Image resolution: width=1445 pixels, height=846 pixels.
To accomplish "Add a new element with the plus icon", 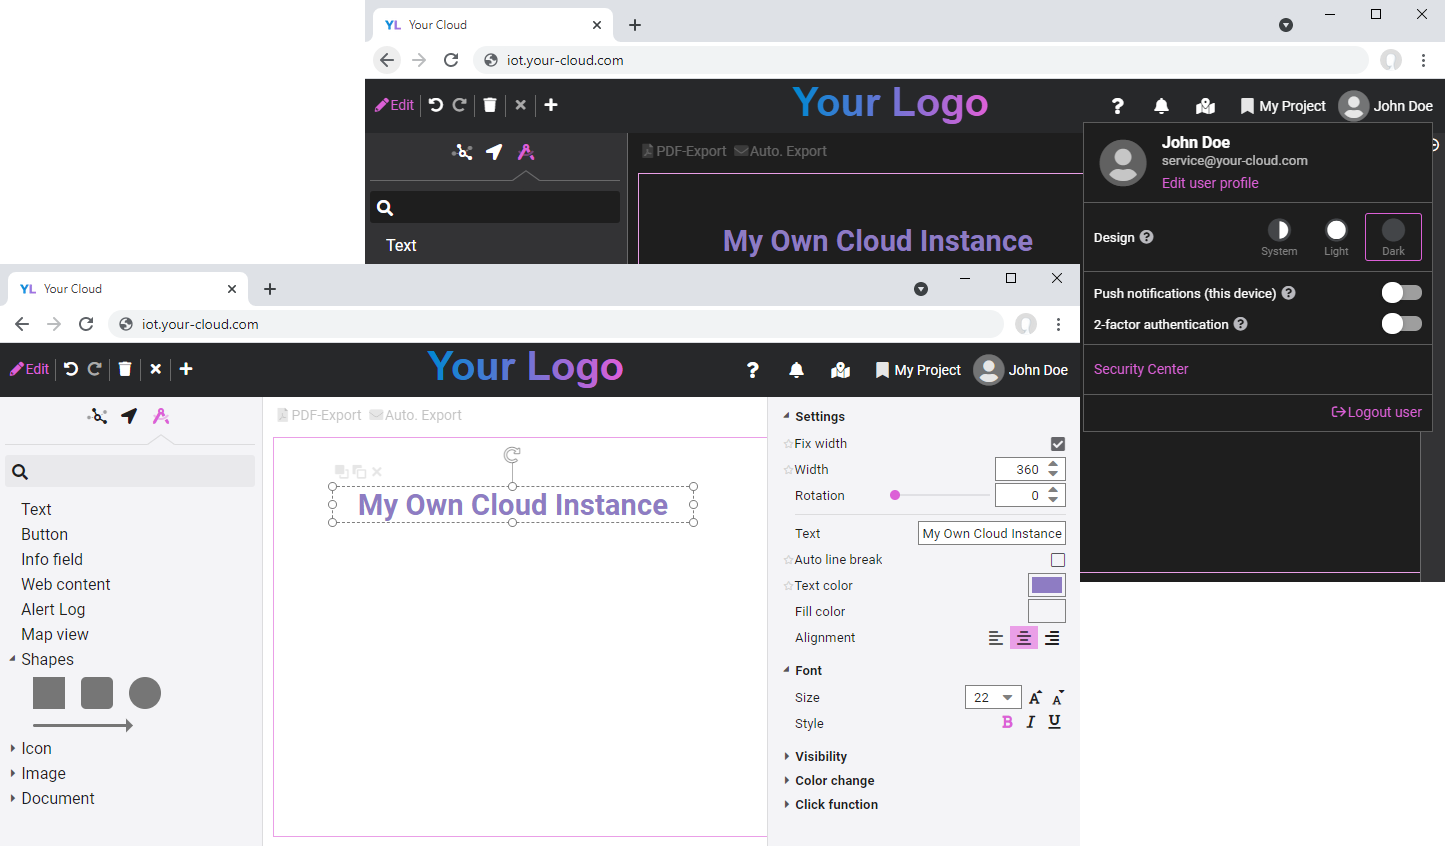I will coord(185,369).
